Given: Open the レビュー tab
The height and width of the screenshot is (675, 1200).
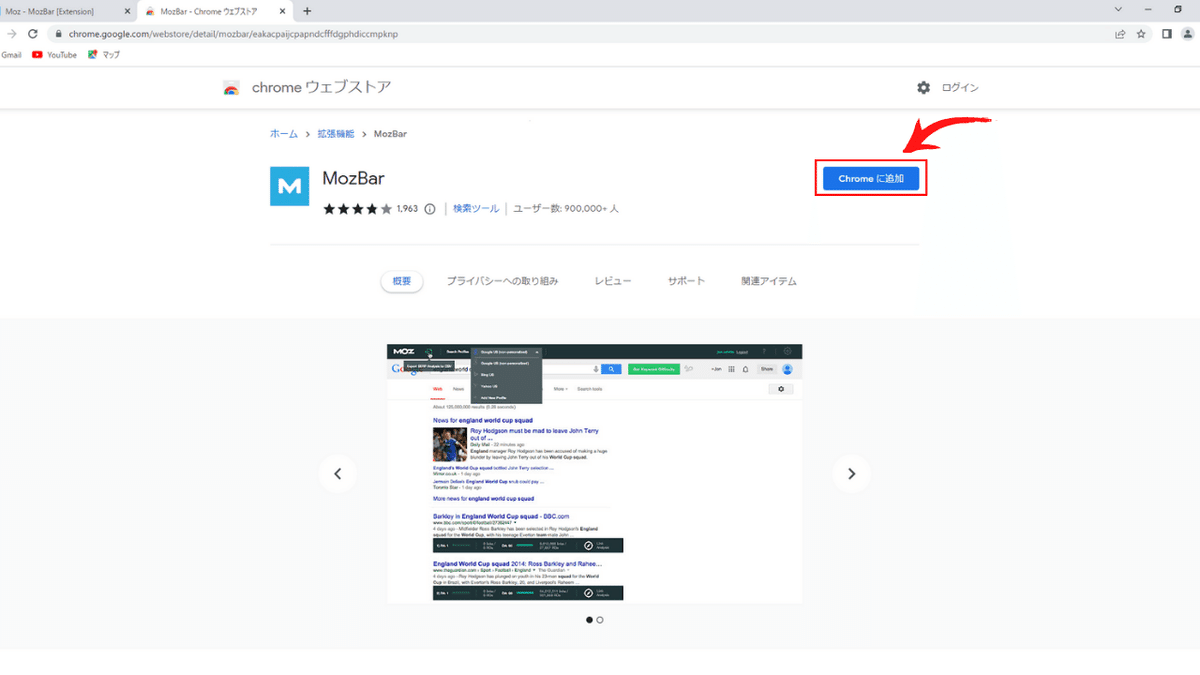Looking at the screenshot, I should [613, 282].
